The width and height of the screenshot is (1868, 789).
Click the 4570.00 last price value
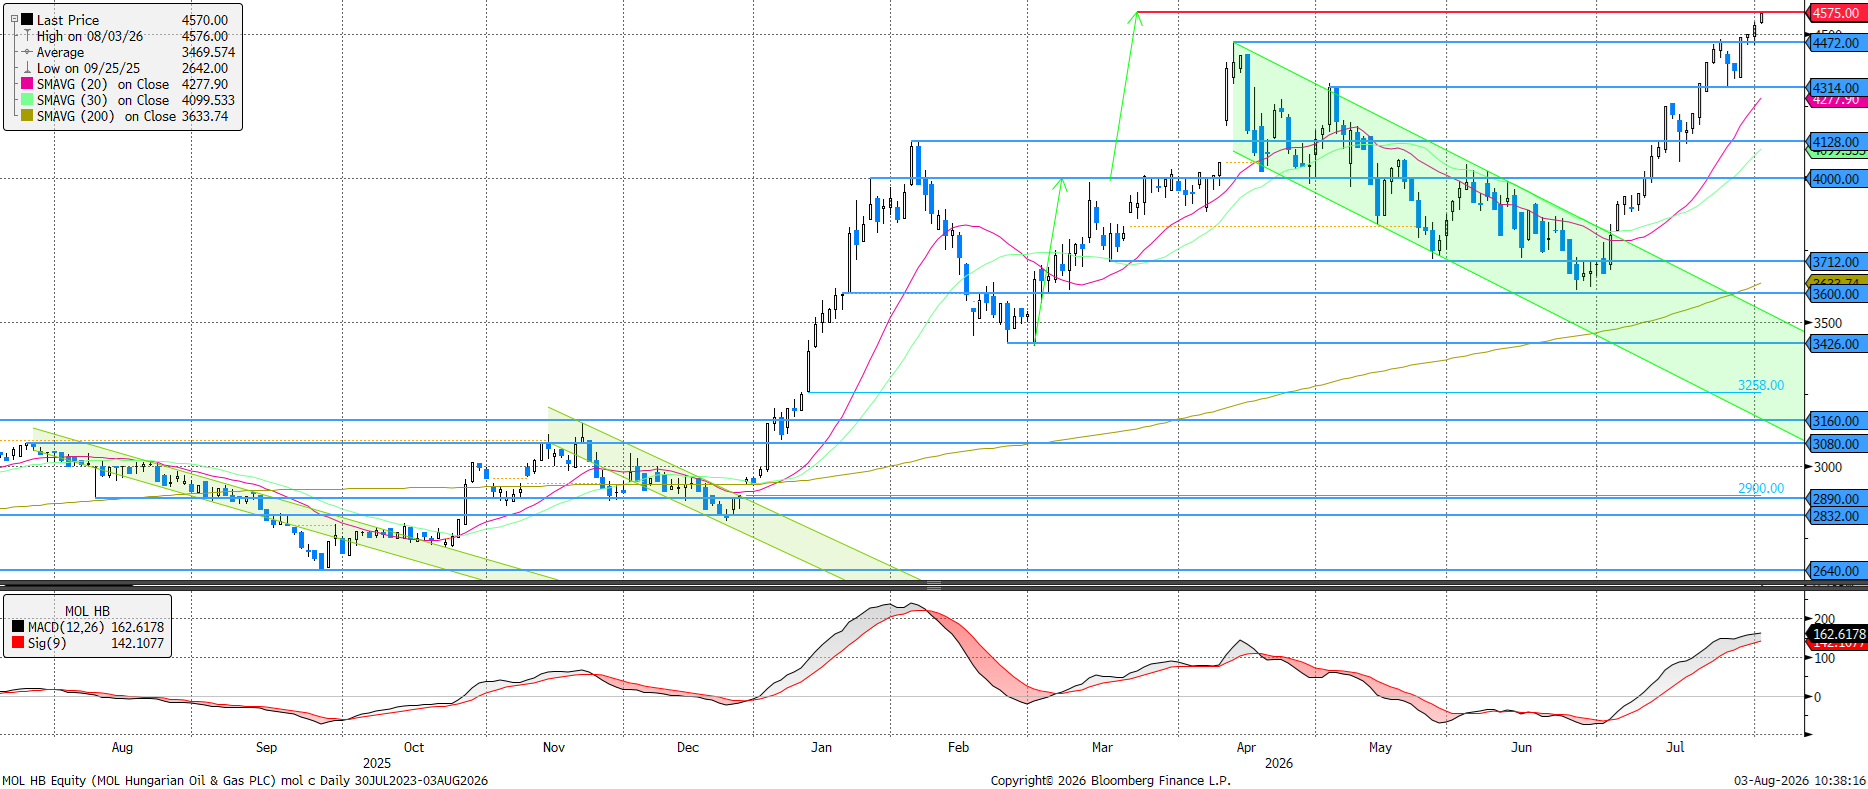tap(205, 20)
